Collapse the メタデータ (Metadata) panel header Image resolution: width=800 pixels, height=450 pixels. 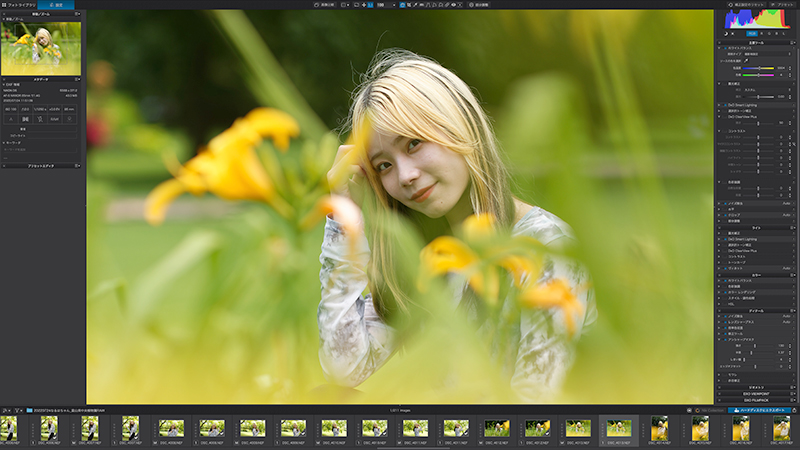pos(41,79)
